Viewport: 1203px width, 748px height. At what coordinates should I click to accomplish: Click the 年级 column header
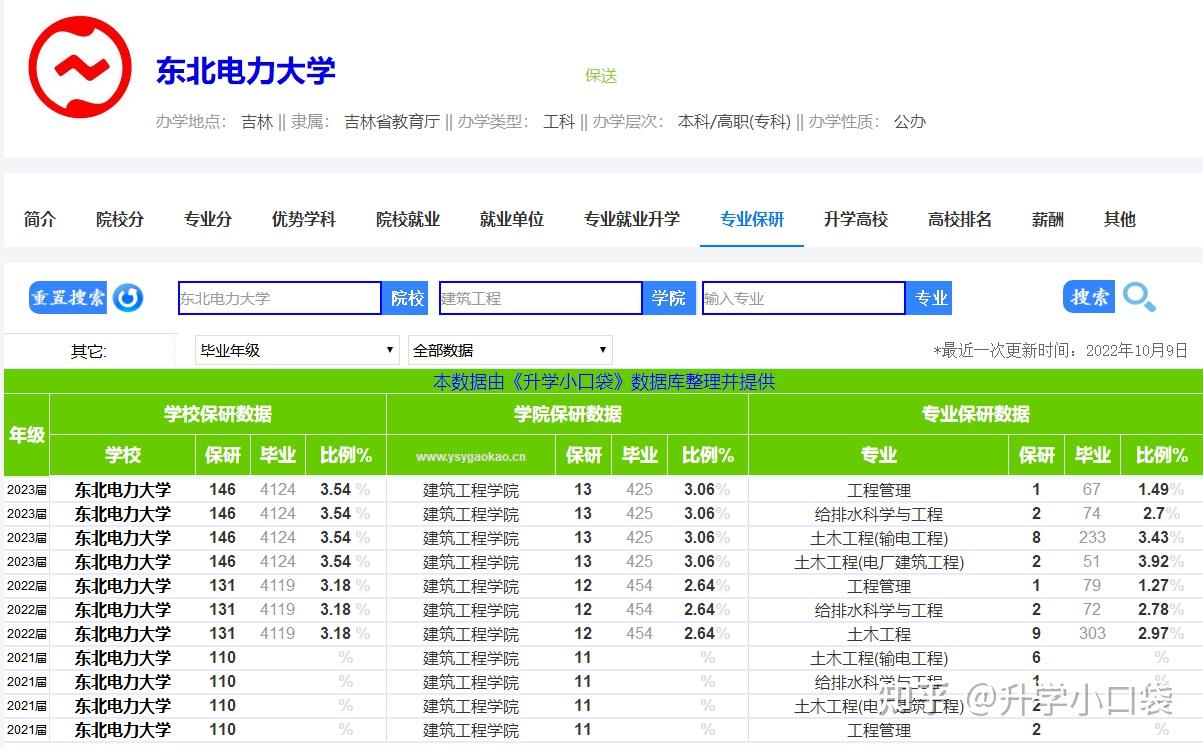(27, 435)
